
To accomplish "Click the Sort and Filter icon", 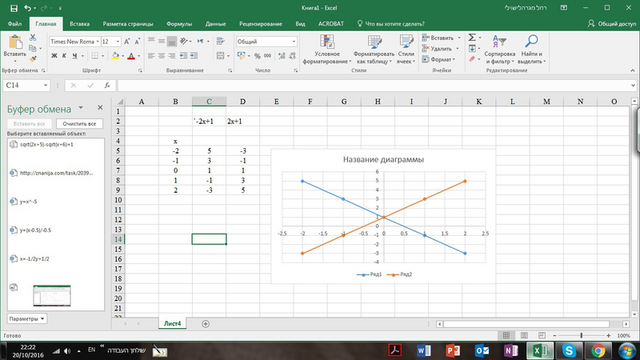I will click(x=499, y=41).
